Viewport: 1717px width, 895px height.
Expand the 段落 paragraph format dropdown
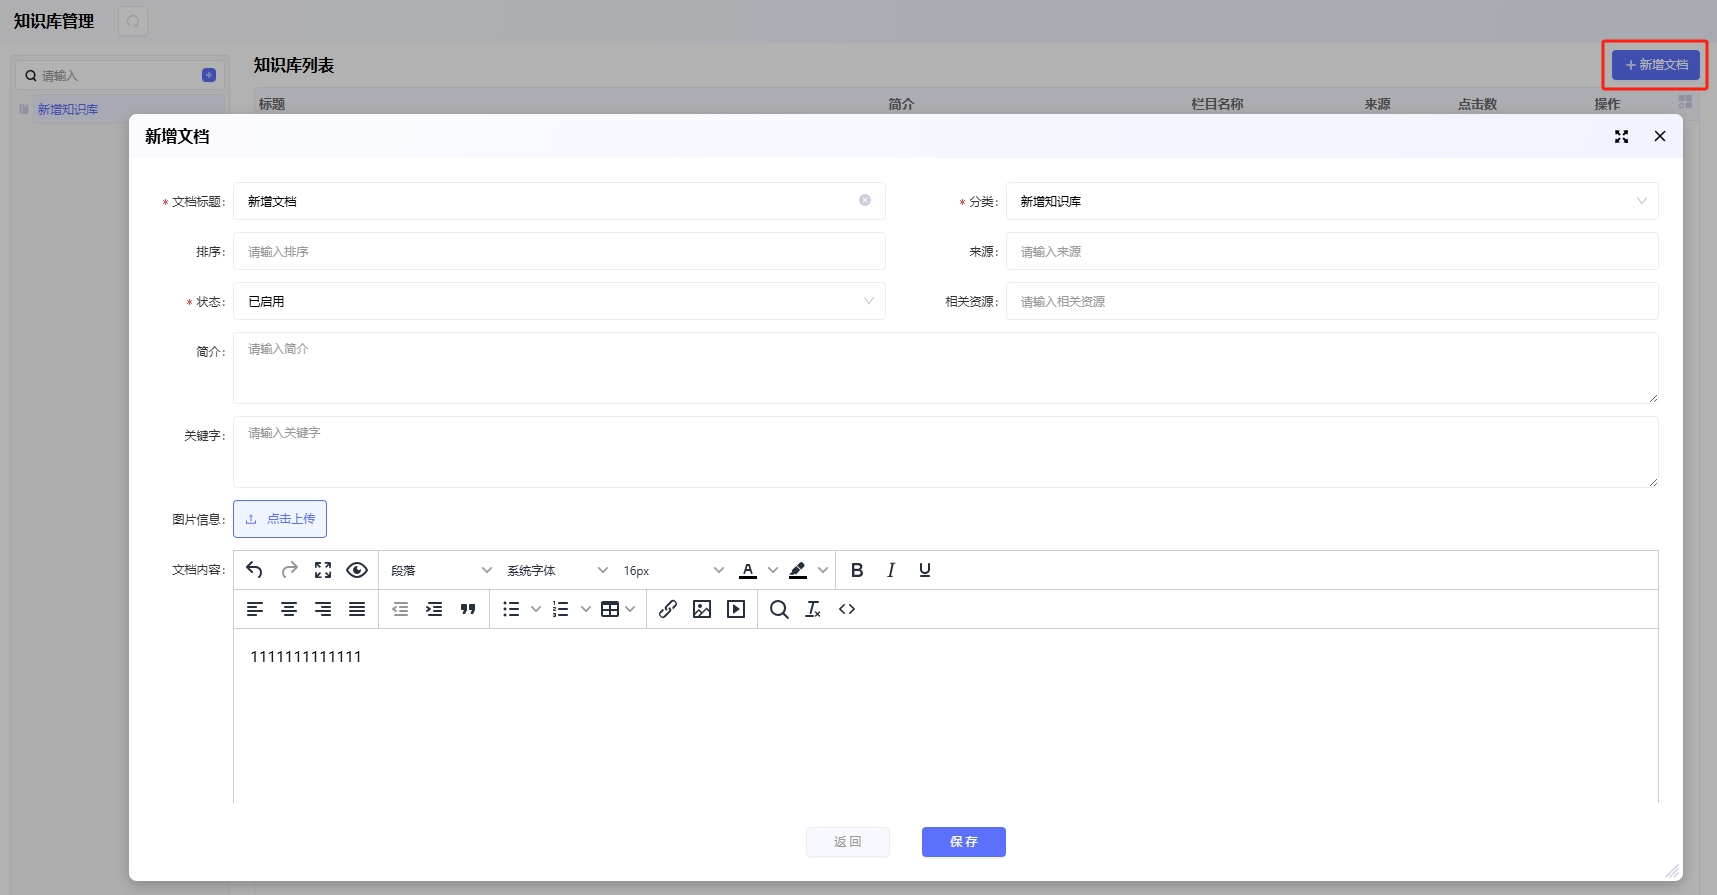[x=441, y=570]
